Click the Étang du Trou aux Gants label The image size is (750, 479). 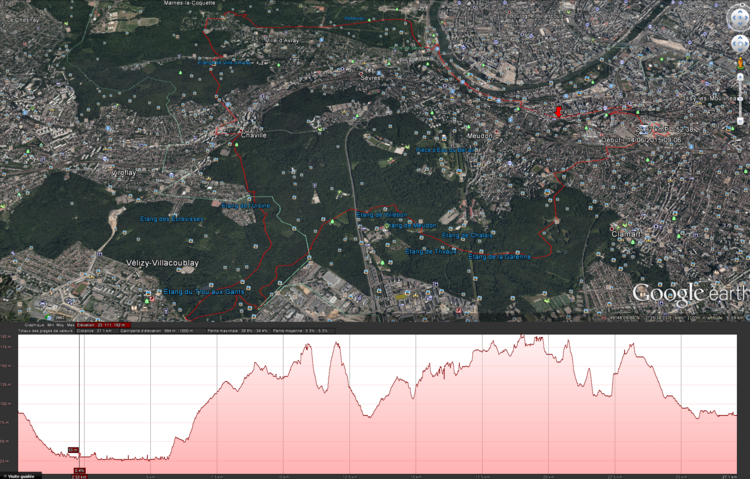coord(204,291)
